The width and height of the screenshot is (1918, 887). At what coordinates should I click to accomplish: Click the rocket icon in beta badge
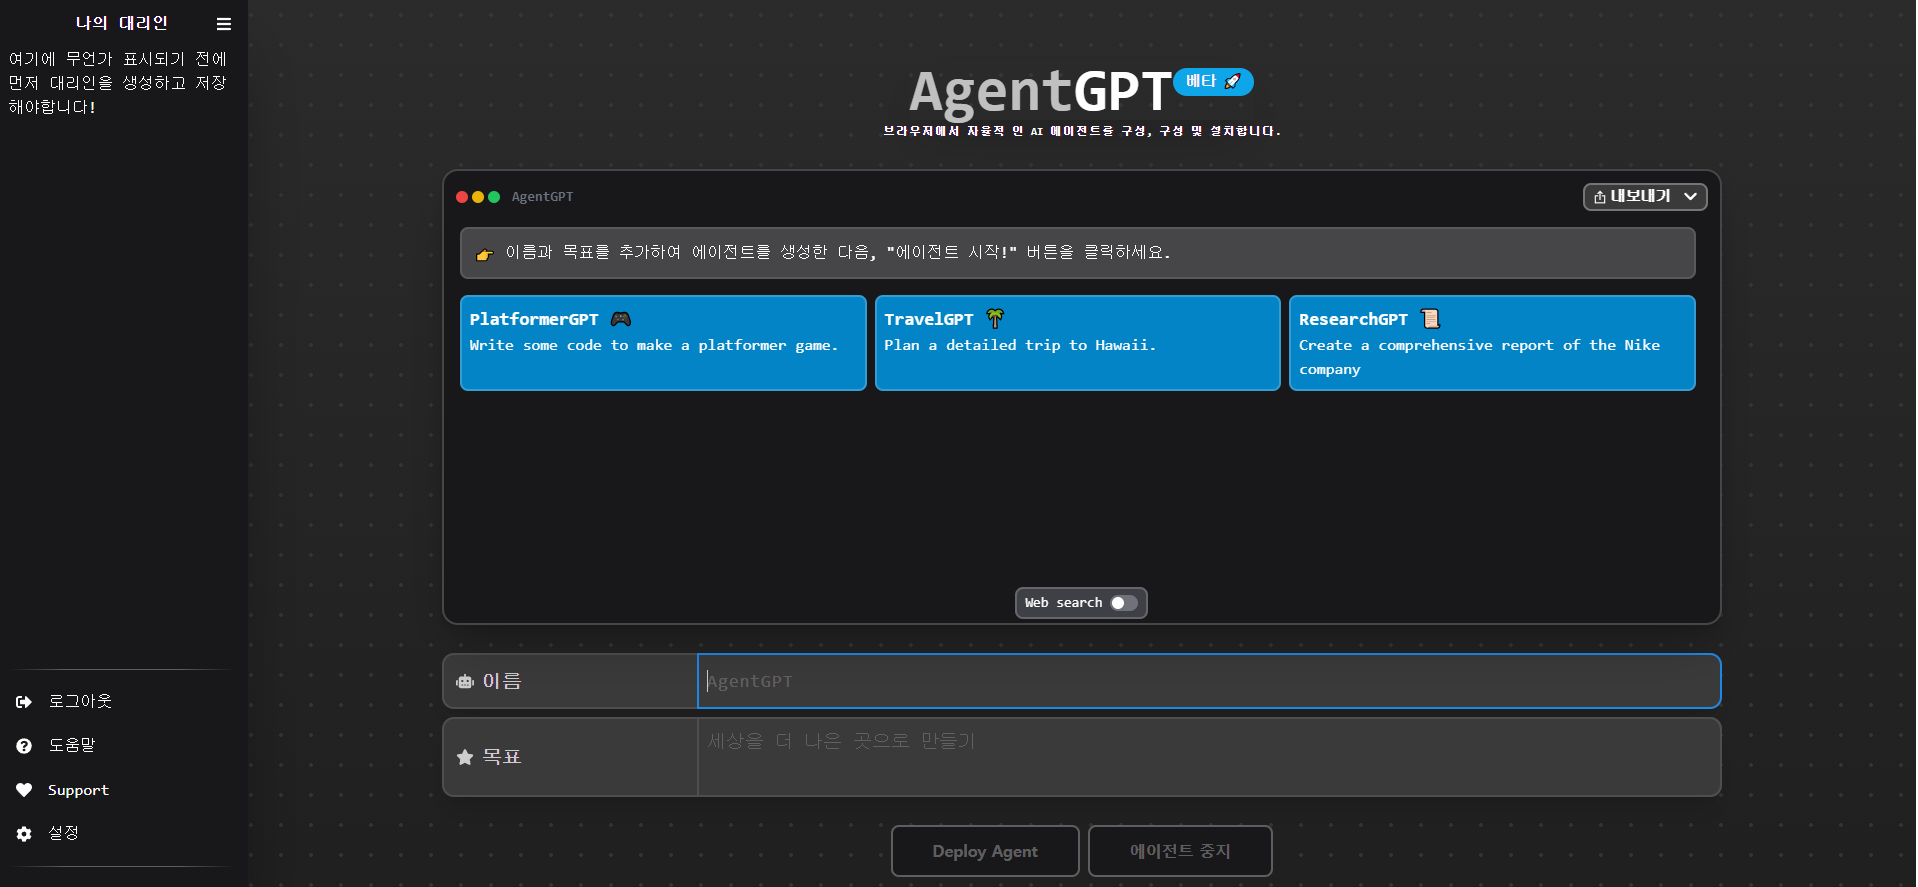pos(1233,81)
